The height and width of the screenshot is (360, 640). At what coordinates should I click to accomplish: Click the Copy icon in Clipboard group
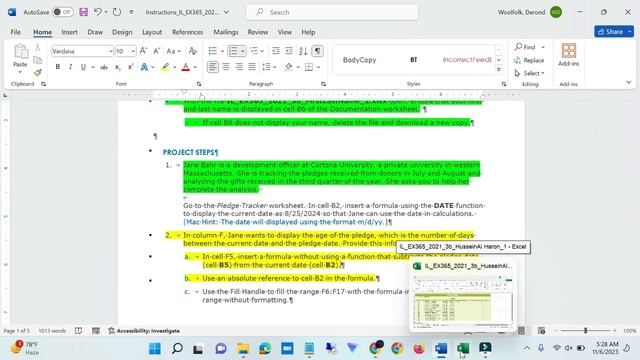coord(38,60)
